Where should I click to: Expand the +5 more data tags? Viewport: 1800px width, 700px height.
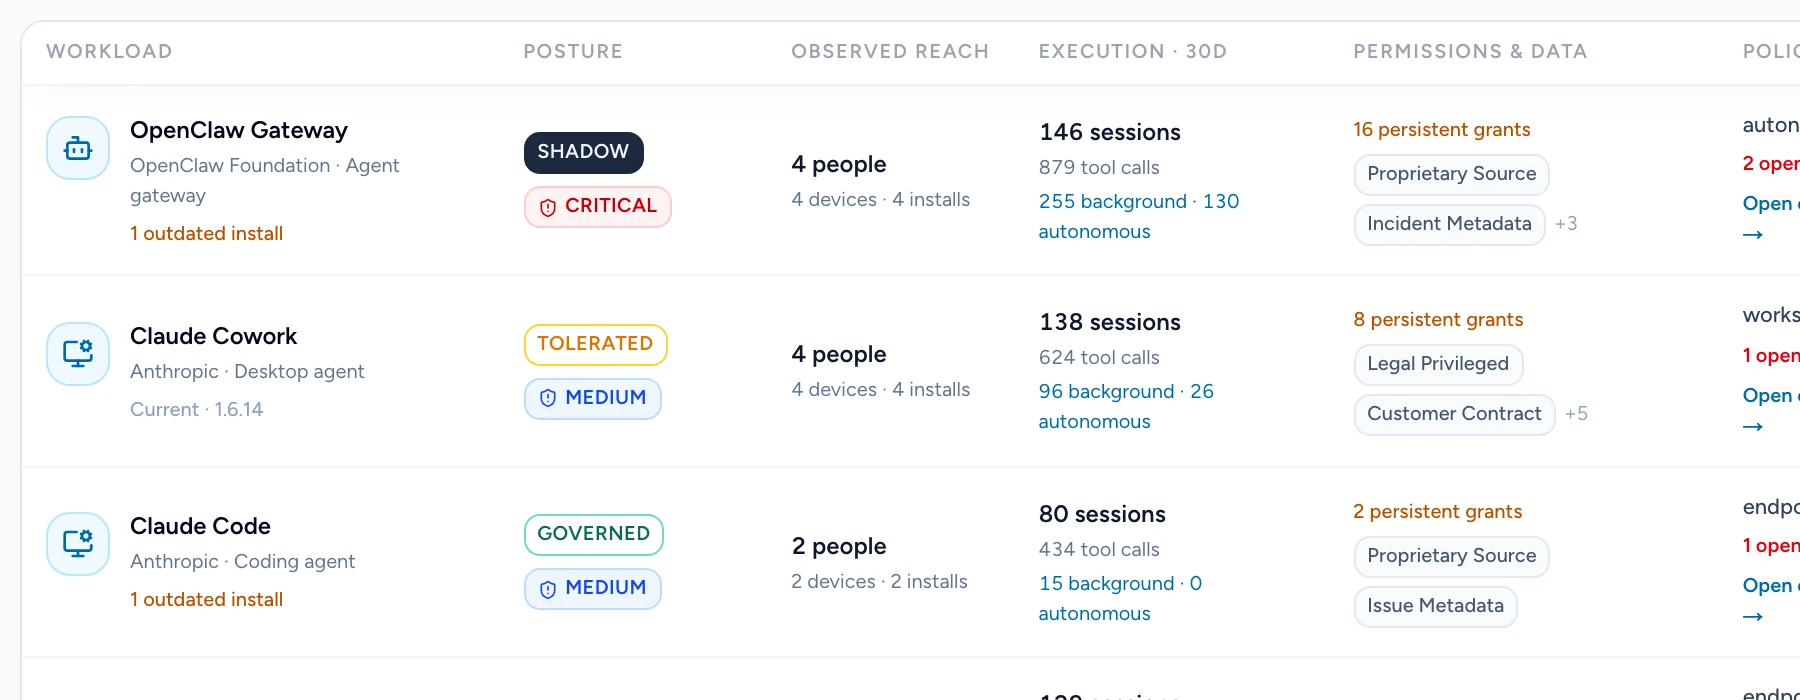pos(1576,414)
